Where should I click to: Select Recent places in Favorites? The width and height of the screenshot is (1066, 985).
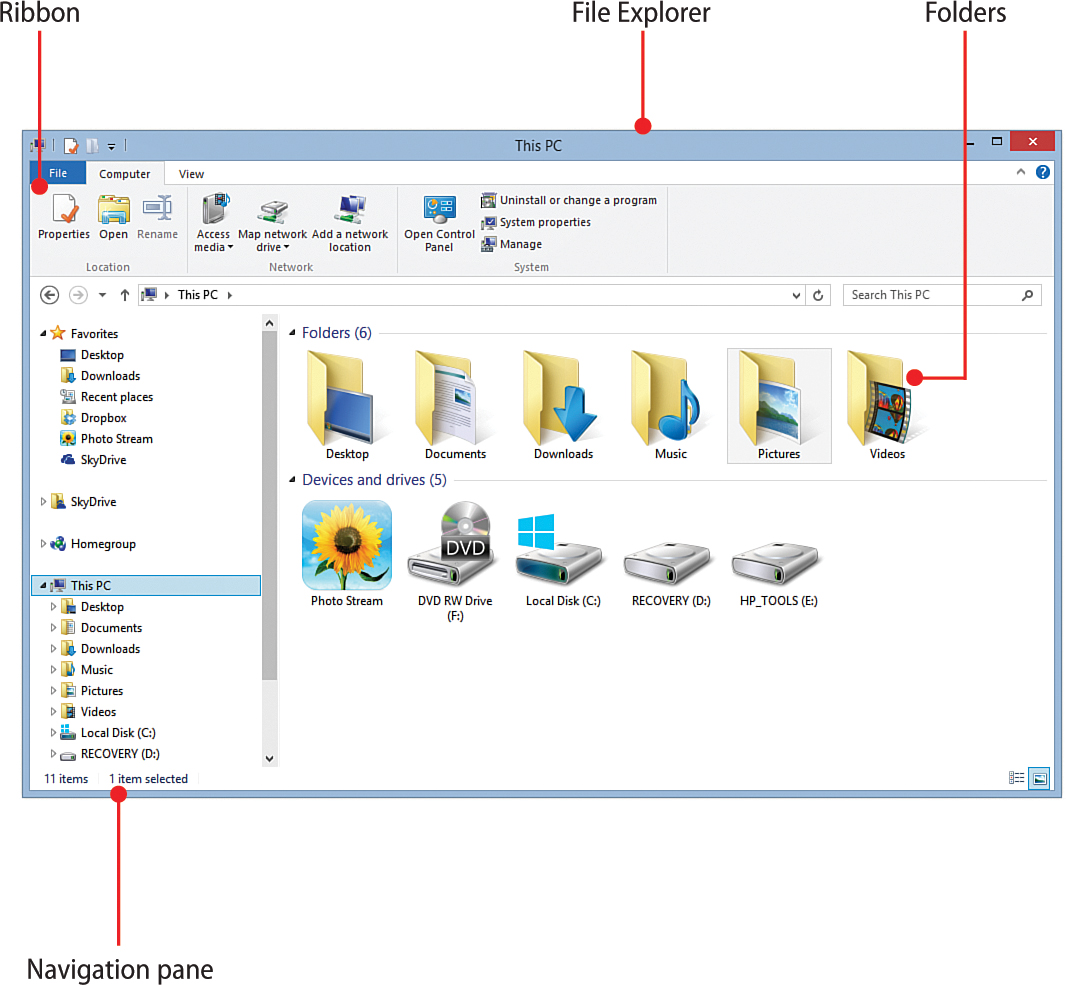click(x=107, y=397)
